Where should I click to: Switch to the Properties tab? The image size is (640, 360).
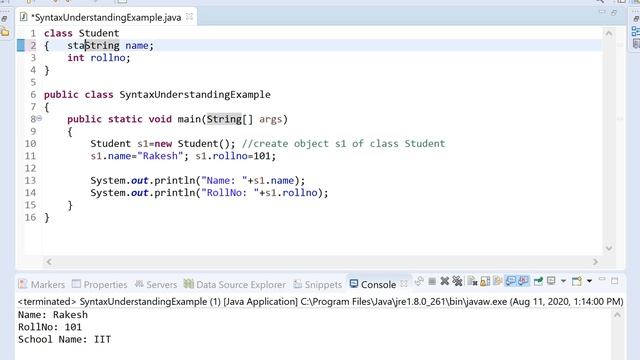99,284
